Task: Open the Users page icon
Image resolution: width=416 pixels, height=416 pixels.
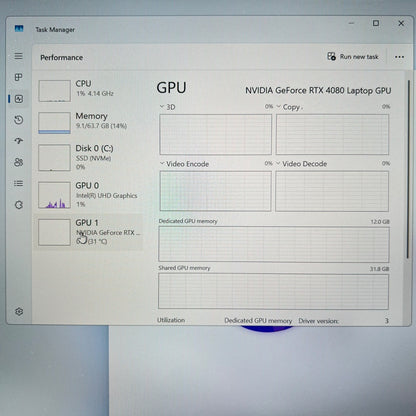Action: pyautogui.click(x=19, y=162)
